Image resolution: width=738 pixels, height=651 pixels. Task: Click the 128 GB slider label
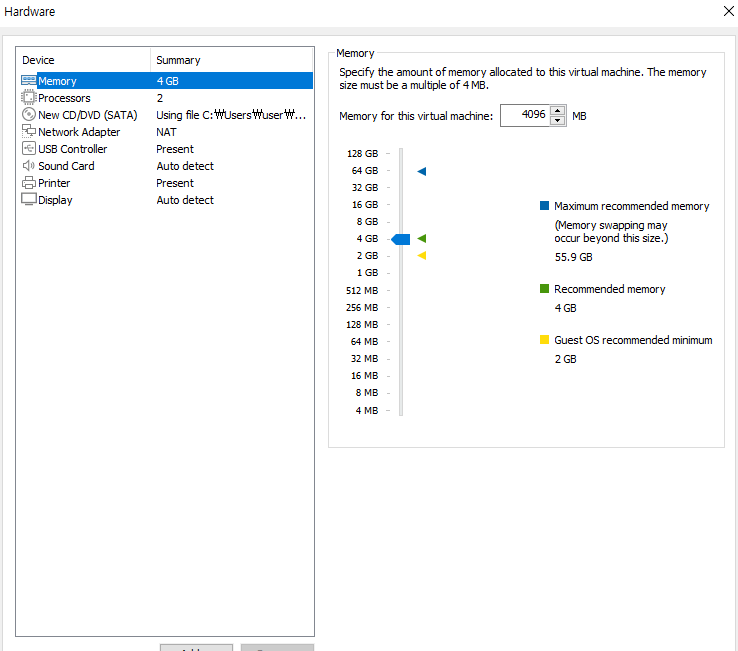tap(362, 153)
